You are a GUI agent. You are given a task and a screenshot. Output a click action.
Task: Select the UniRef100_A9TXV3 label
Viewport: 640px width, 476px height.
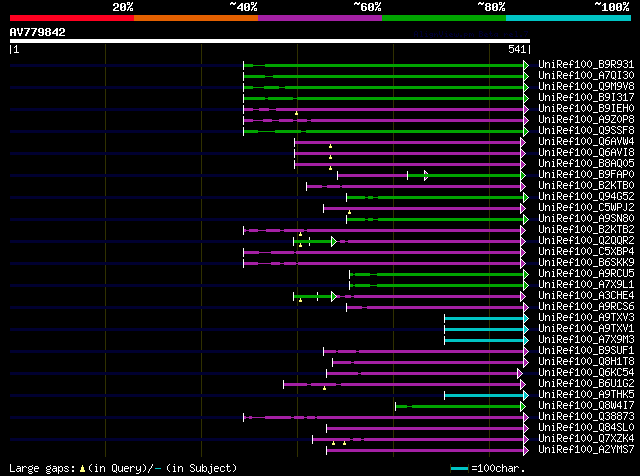(x=586, y=318)
